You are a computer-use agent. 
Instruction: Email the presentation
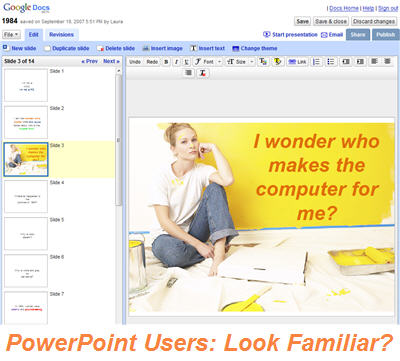332,35
